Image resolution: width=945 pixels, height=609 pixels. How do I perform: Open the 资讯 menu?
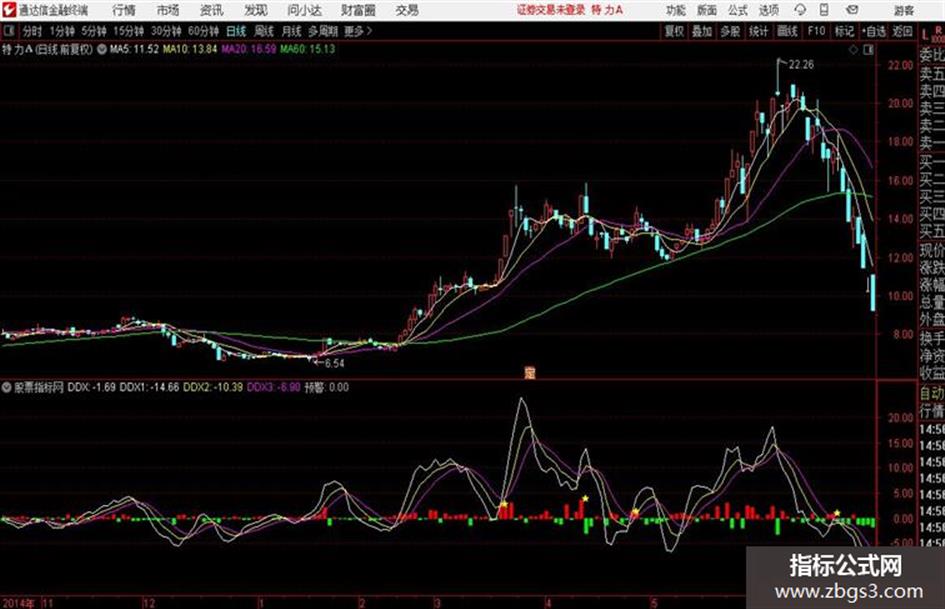click(211, 10)
